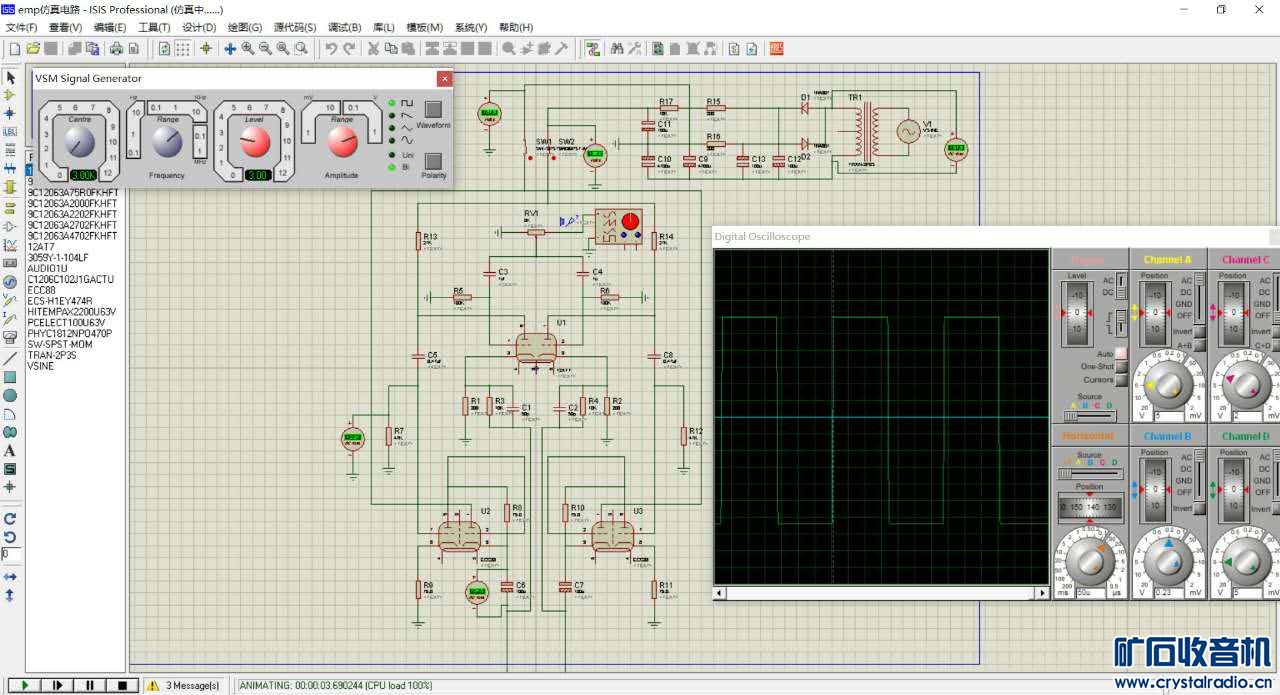This screenshot has height=695, width=1280.
Task: Click the Zoom to area icon
Action: pyautogui.click(x=301, y=48)
